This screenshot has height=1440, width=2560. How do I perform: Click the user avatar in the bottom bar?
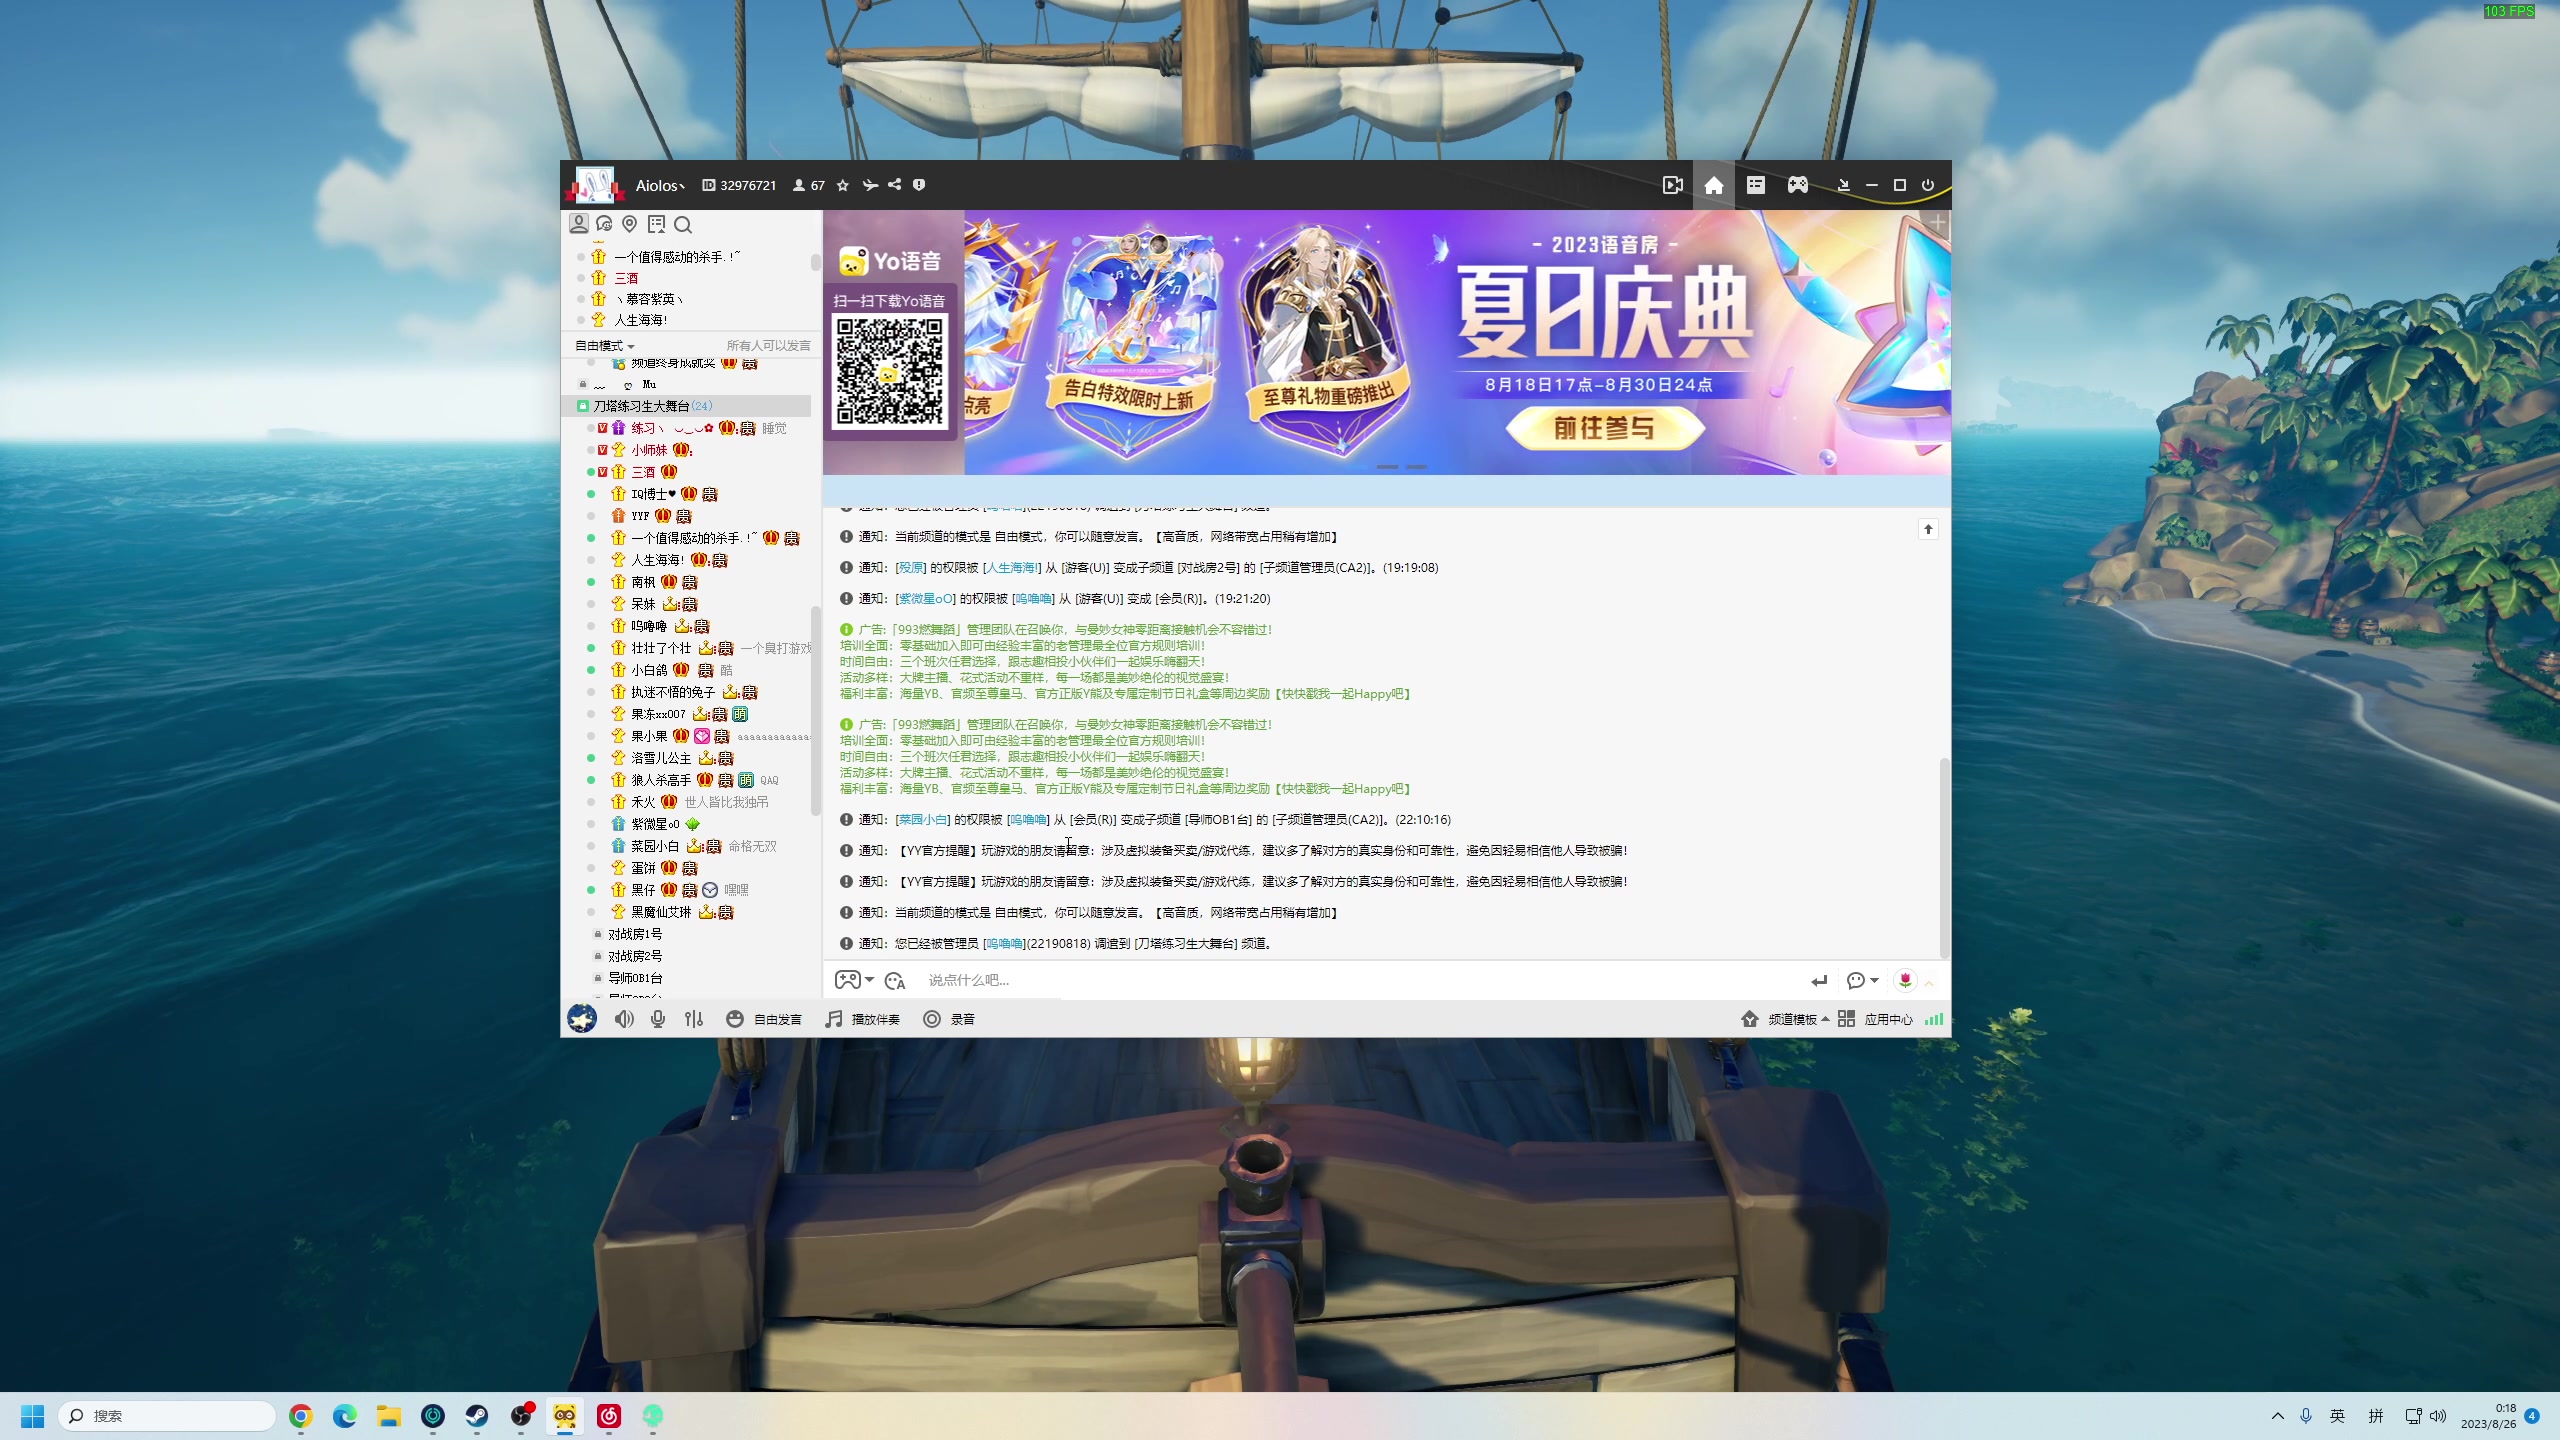(x=582, y=1019)
